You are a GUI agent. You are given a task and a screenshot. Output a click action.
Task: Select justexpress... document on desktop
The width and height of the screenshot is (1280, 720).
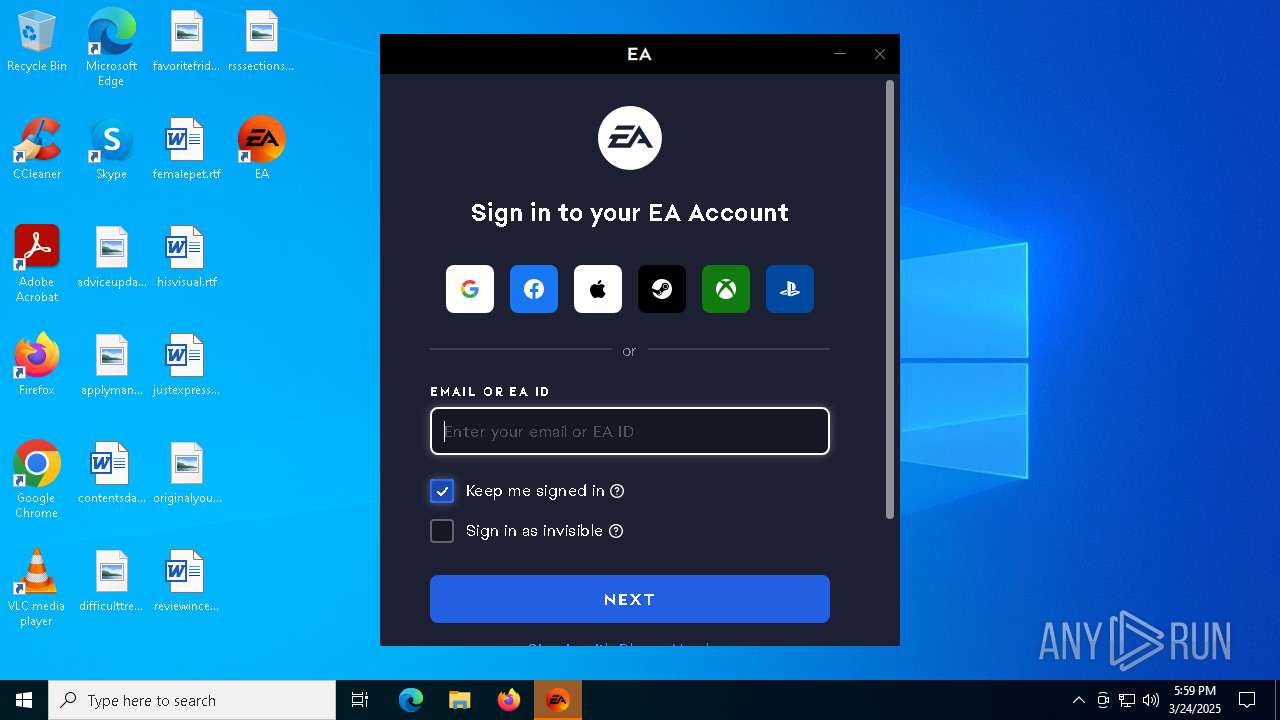(186, 366)
